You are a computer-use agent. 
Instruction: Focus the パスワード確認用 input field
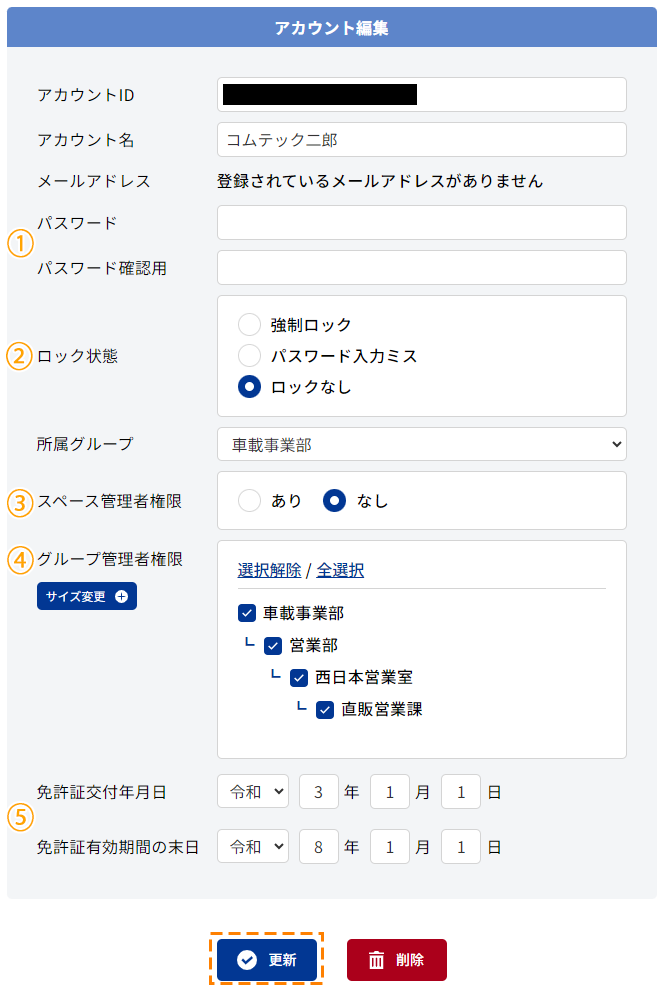click(x=422, y=268)
